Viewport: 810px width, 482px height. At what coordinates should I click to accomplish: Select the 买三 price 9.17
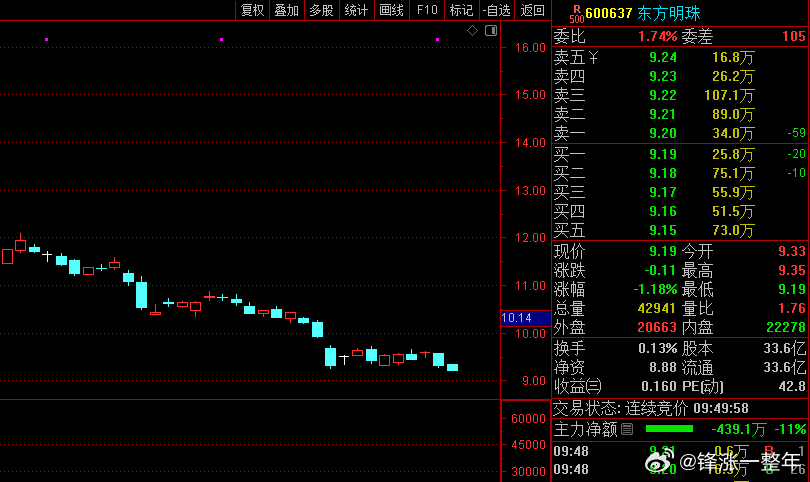(x=663, y=192)
